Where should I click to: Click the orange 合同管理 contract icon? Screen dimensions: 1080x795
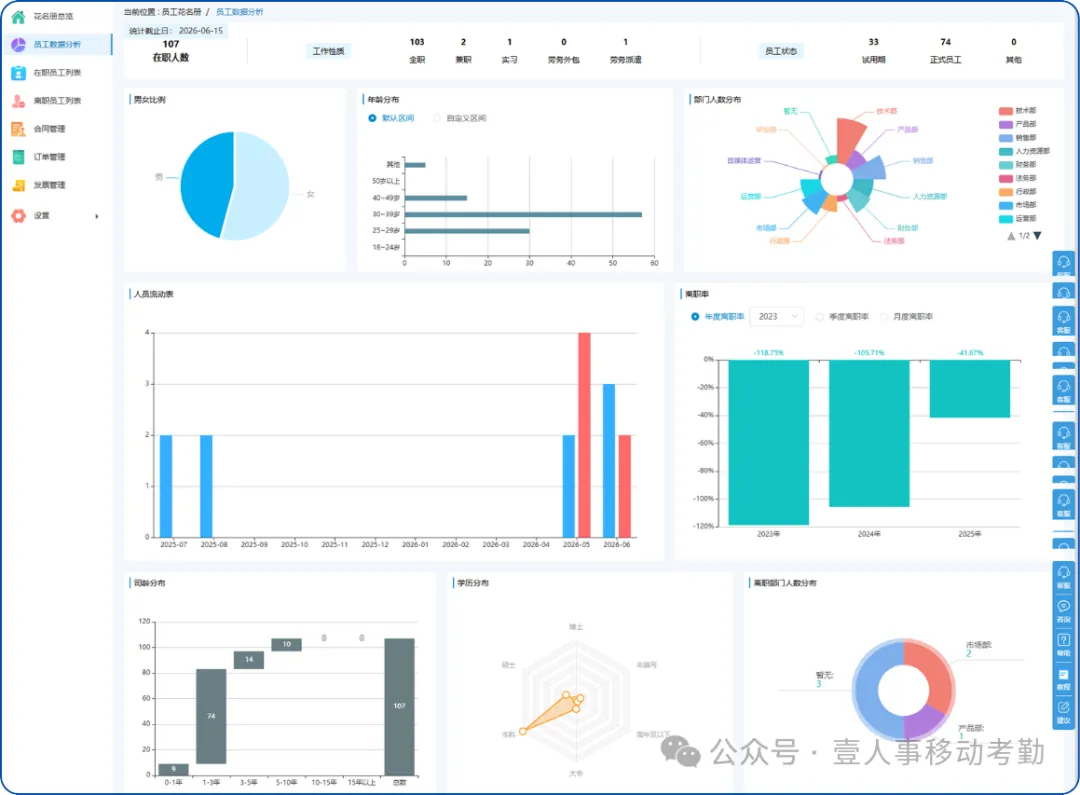[19, 129]
